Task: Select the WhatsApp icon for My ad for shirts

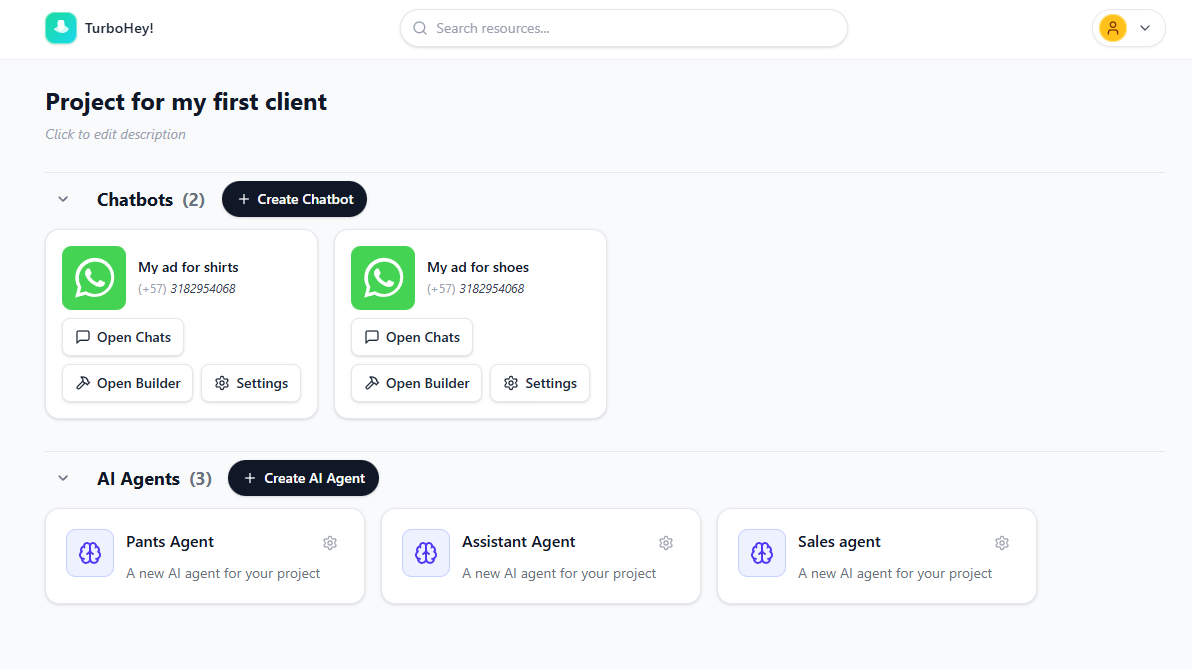Action: click(93, 278)
